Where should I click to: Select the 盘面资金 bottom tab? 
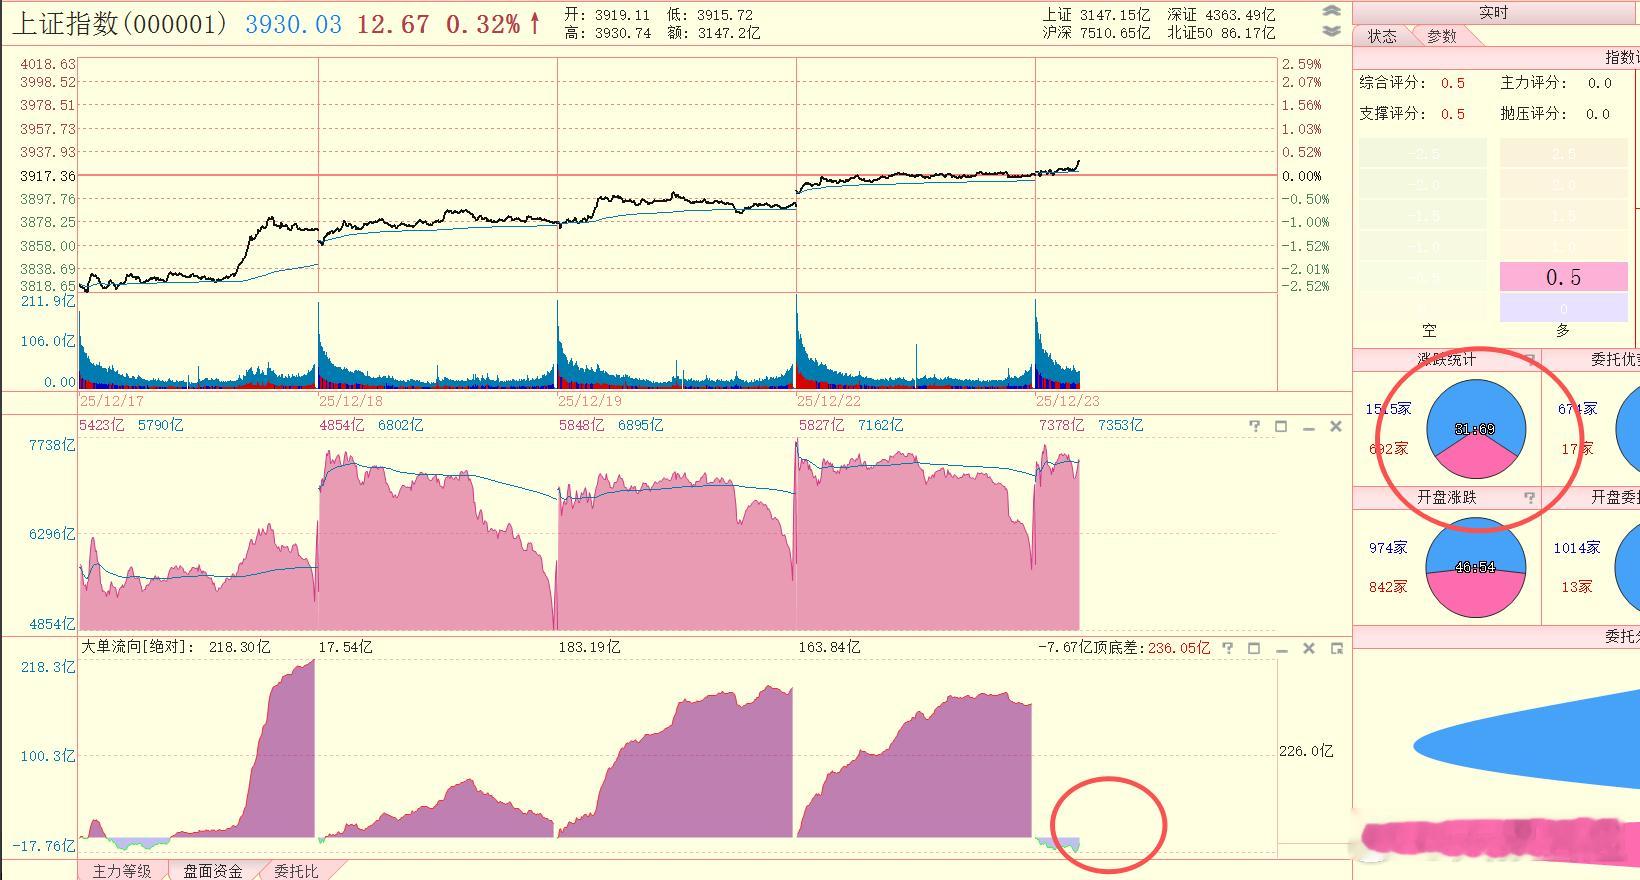[212, 871]
